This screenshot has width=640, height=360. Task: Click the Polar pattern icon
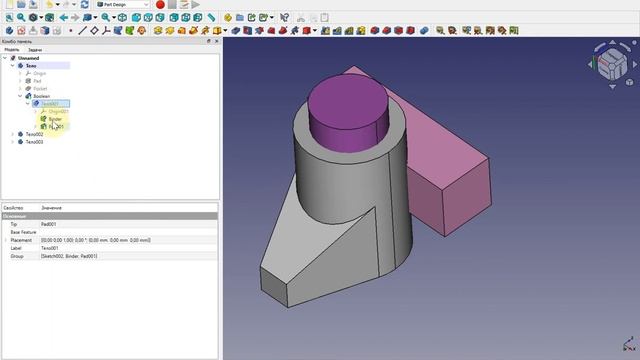(x=349, y=31)
